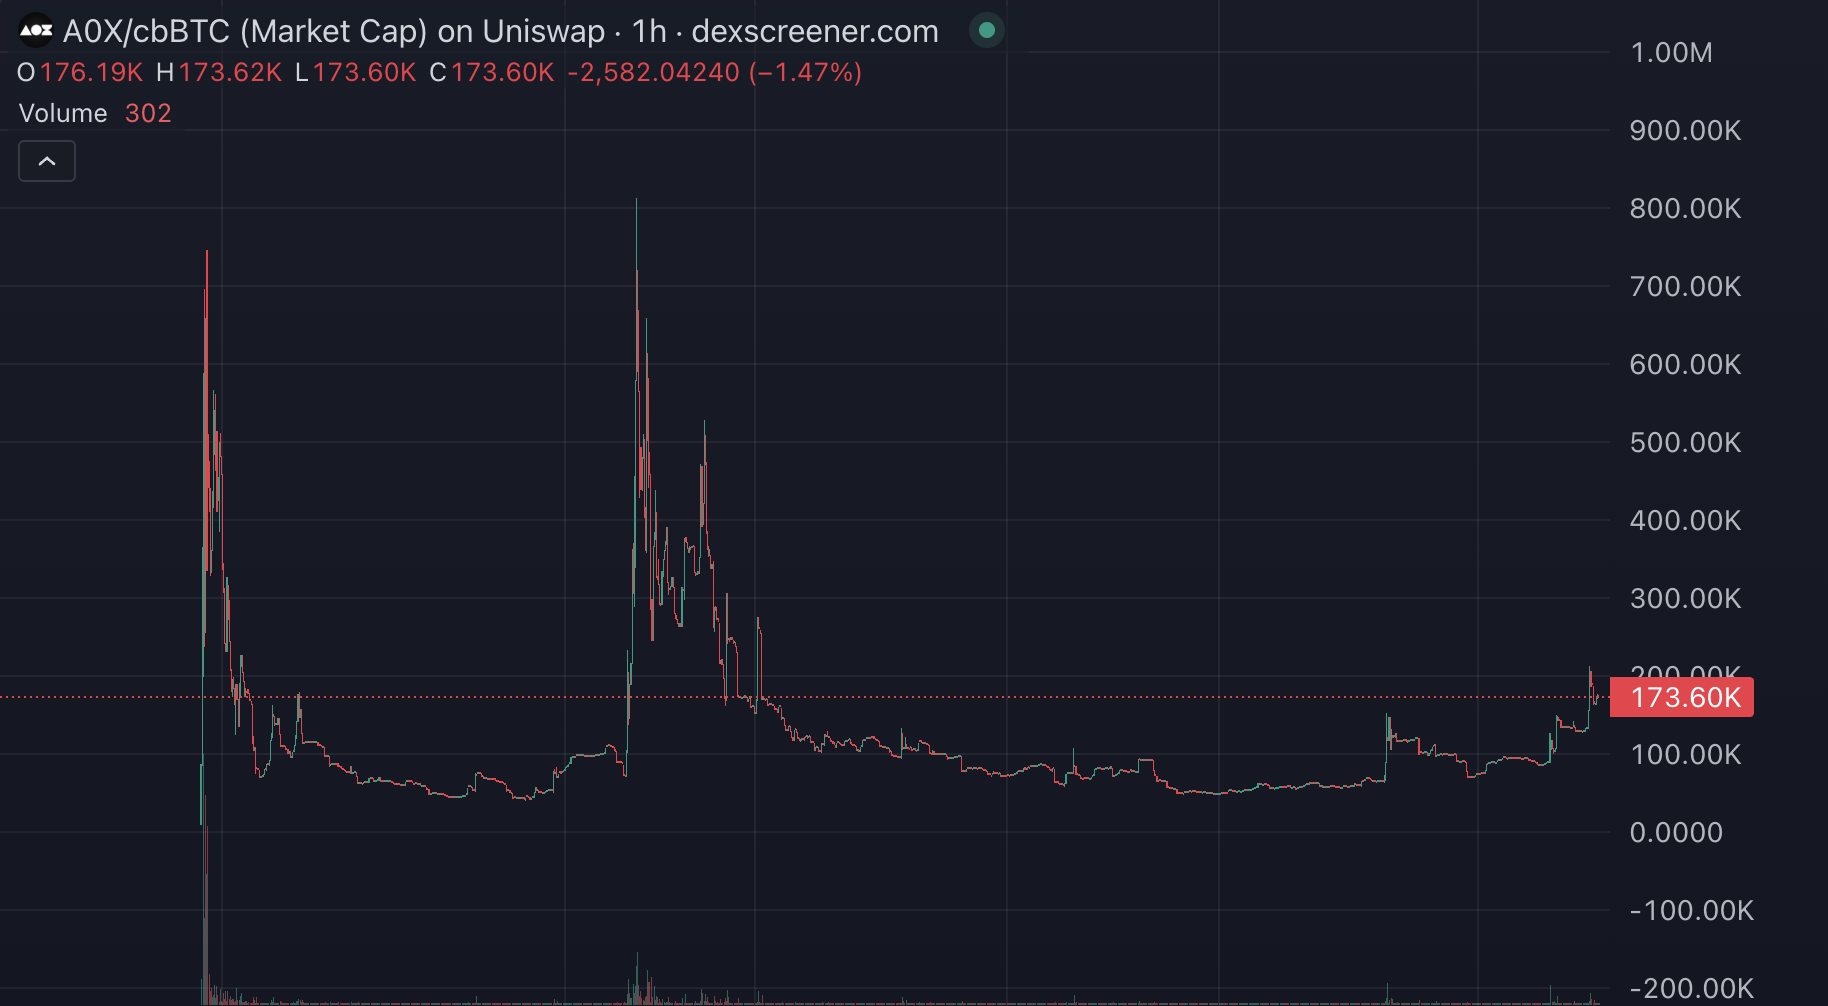Click the highest candle peak above 800K

click(636, 205)
